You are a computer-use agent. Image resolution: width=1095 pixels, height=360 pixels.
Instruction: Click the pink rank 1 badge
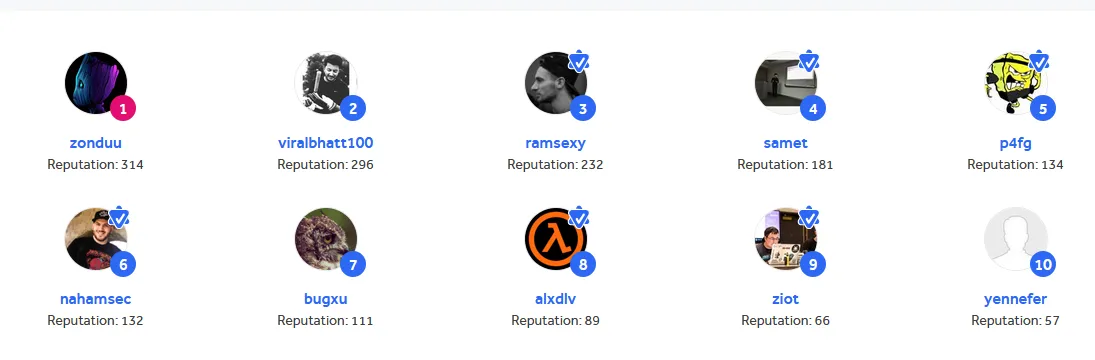pos(123,108)
